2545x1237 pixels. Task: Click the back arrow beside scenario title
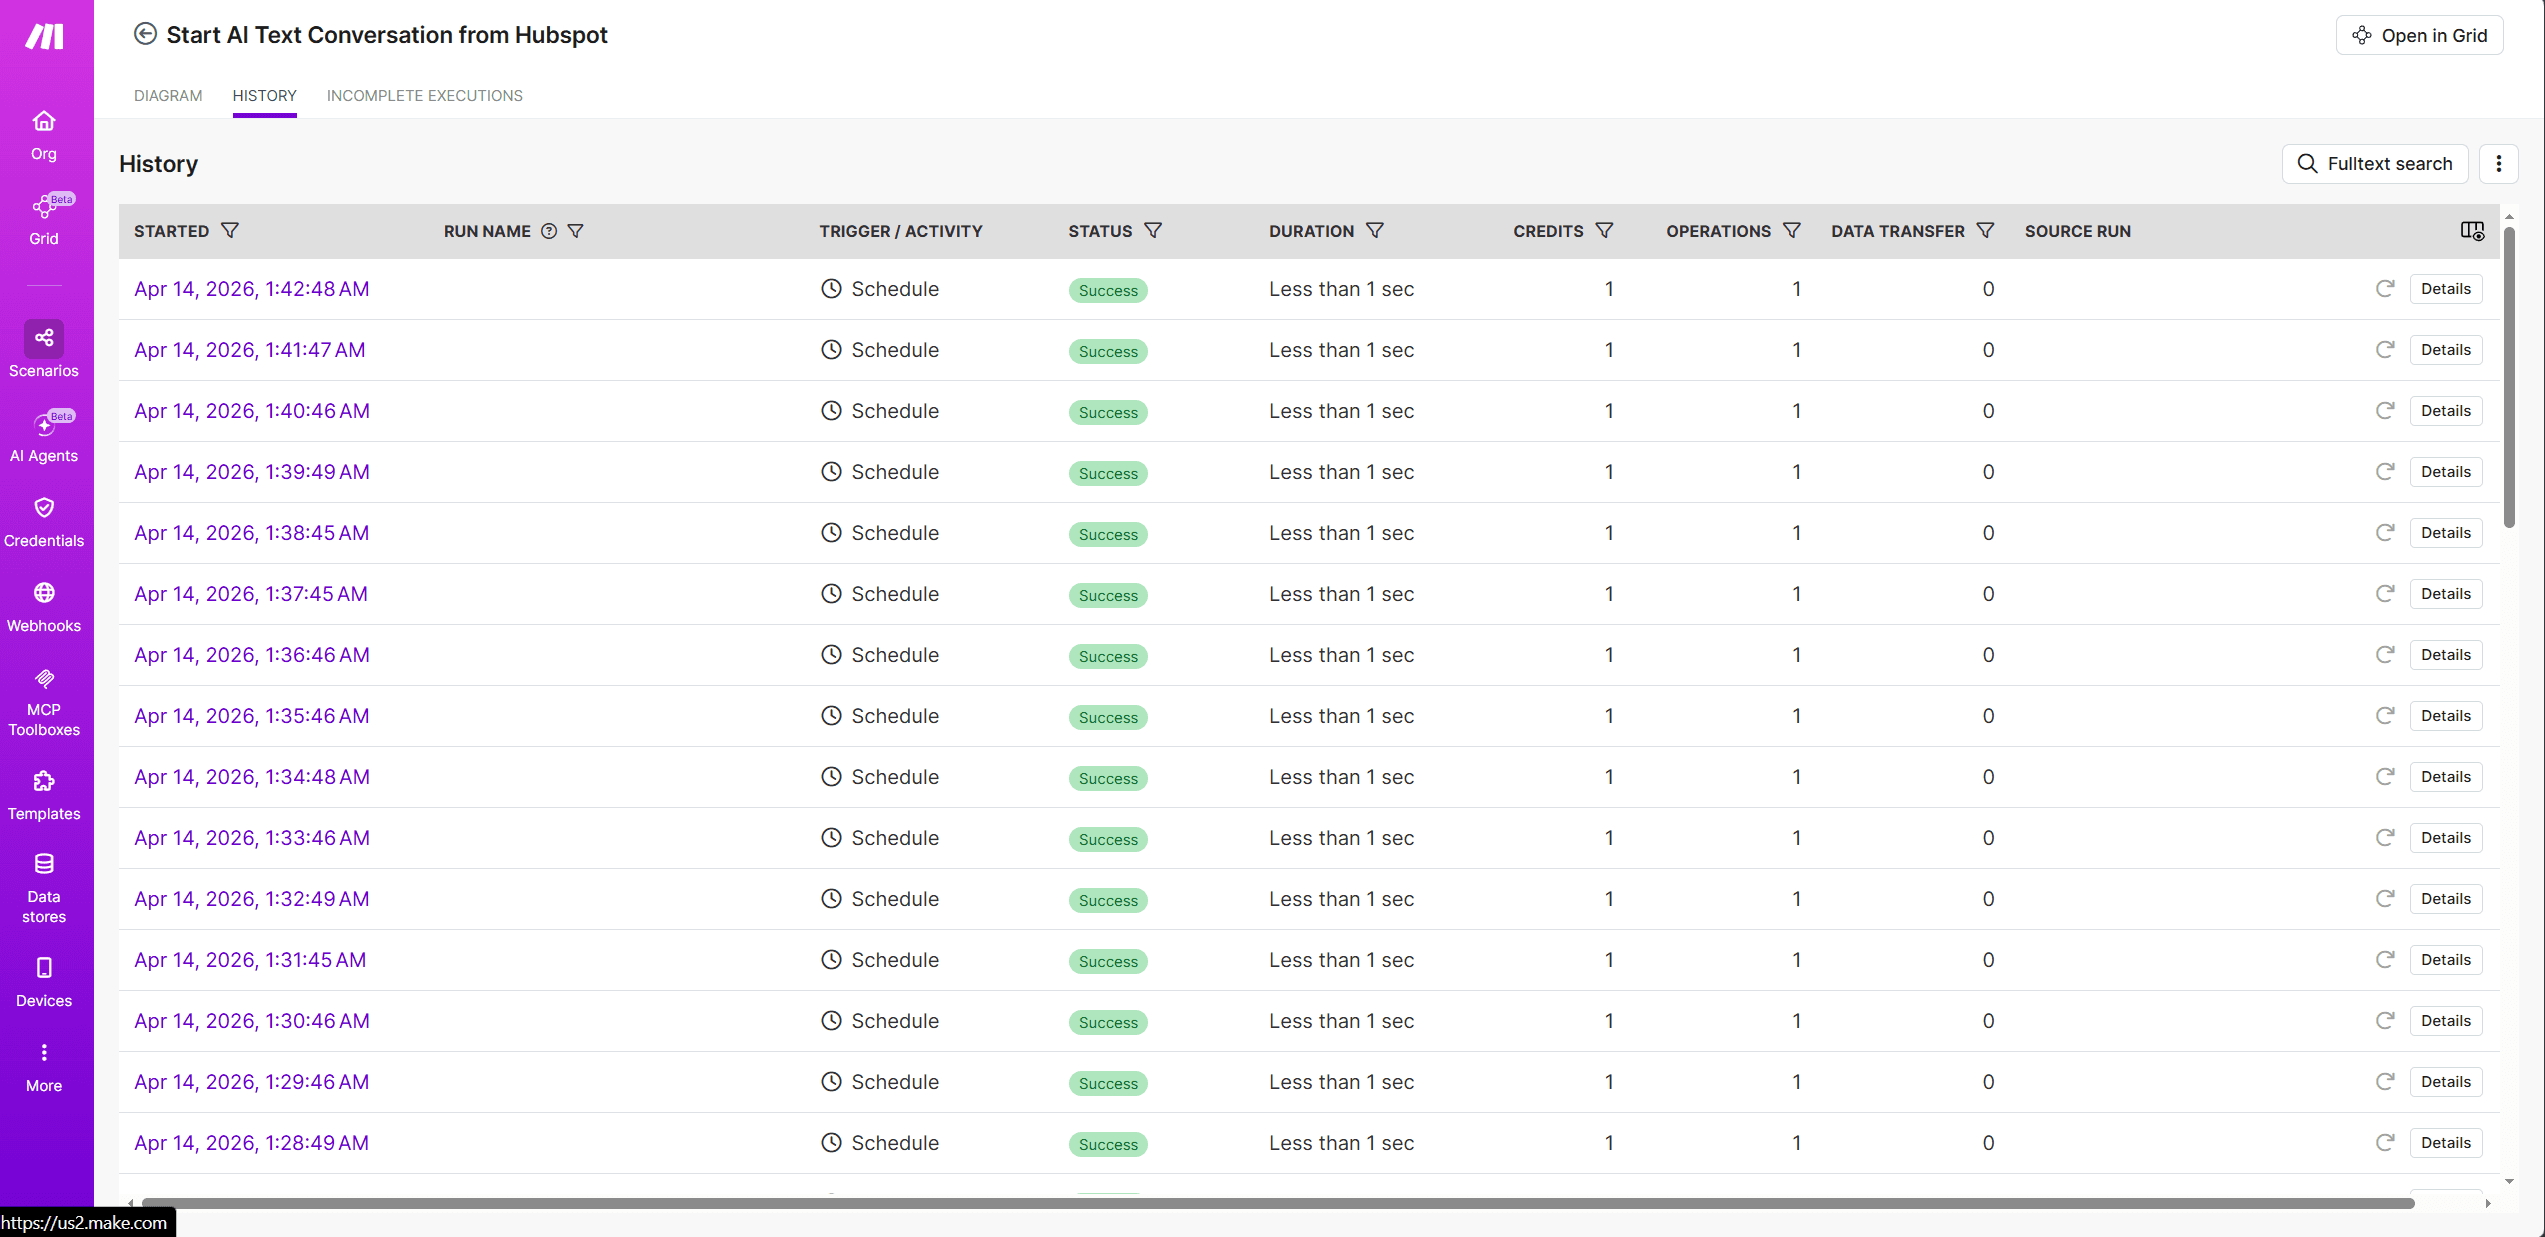tap(145, 34)
